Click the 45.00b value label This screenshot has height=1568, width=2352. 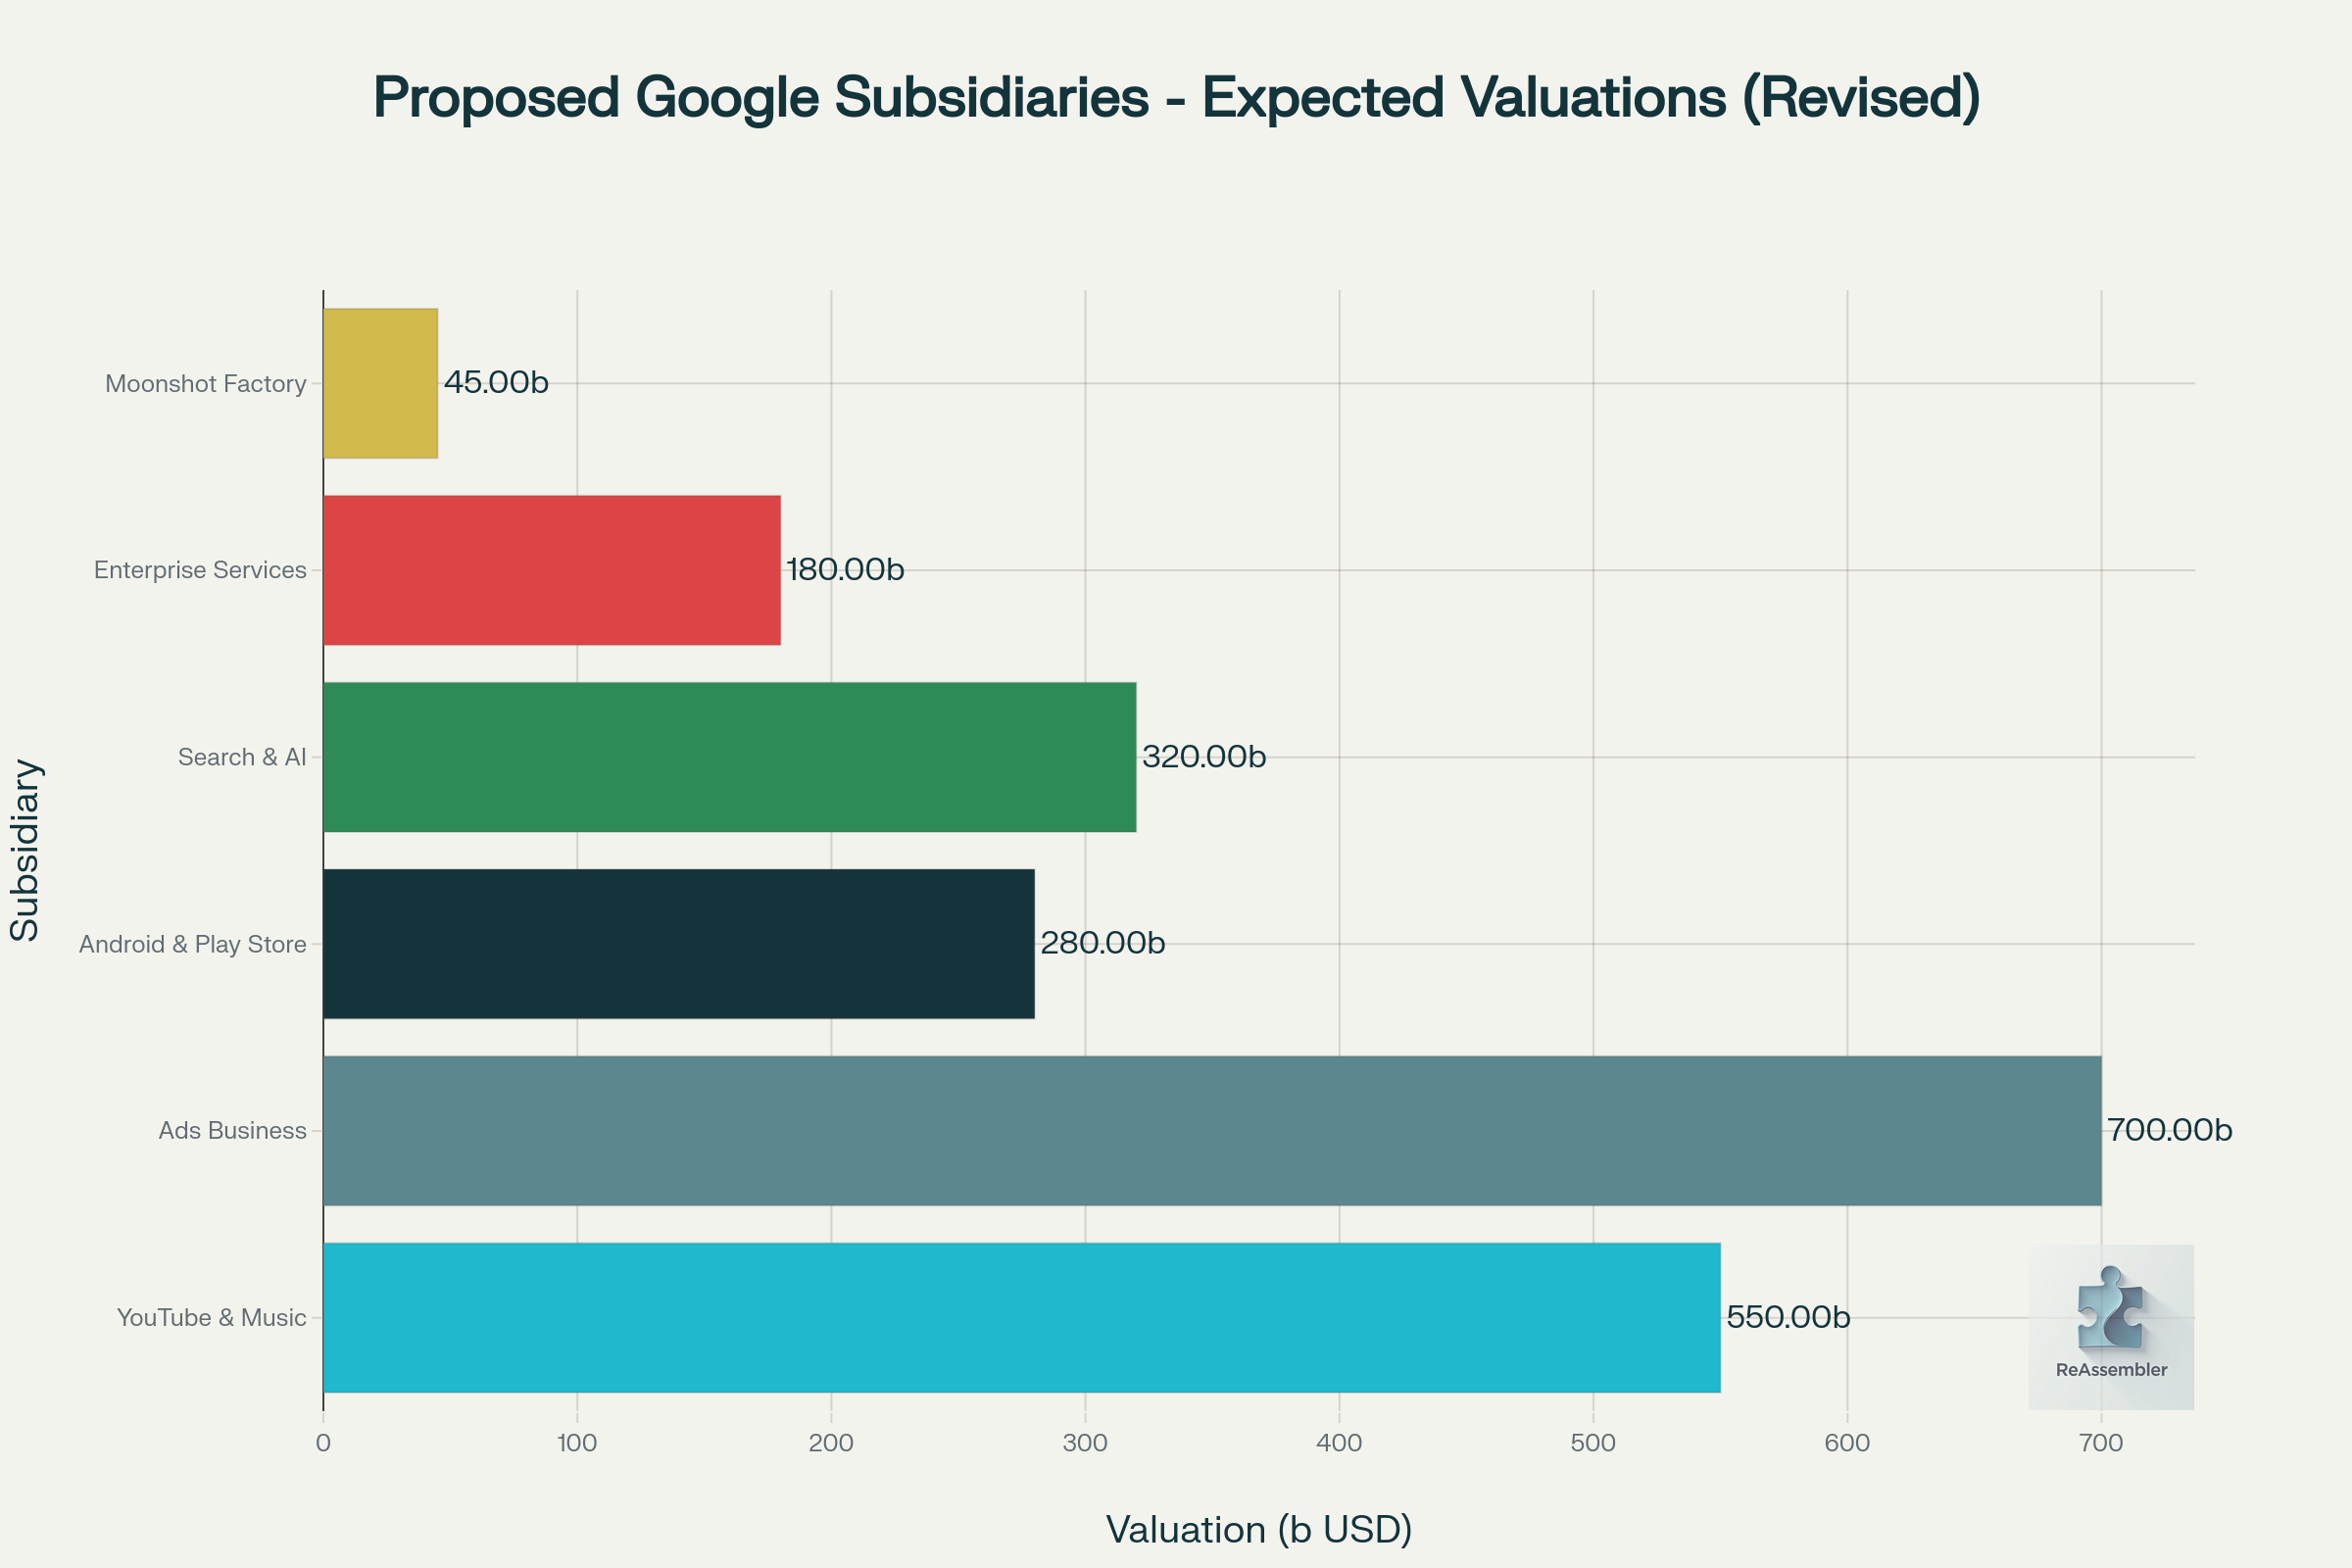(496, 383)
